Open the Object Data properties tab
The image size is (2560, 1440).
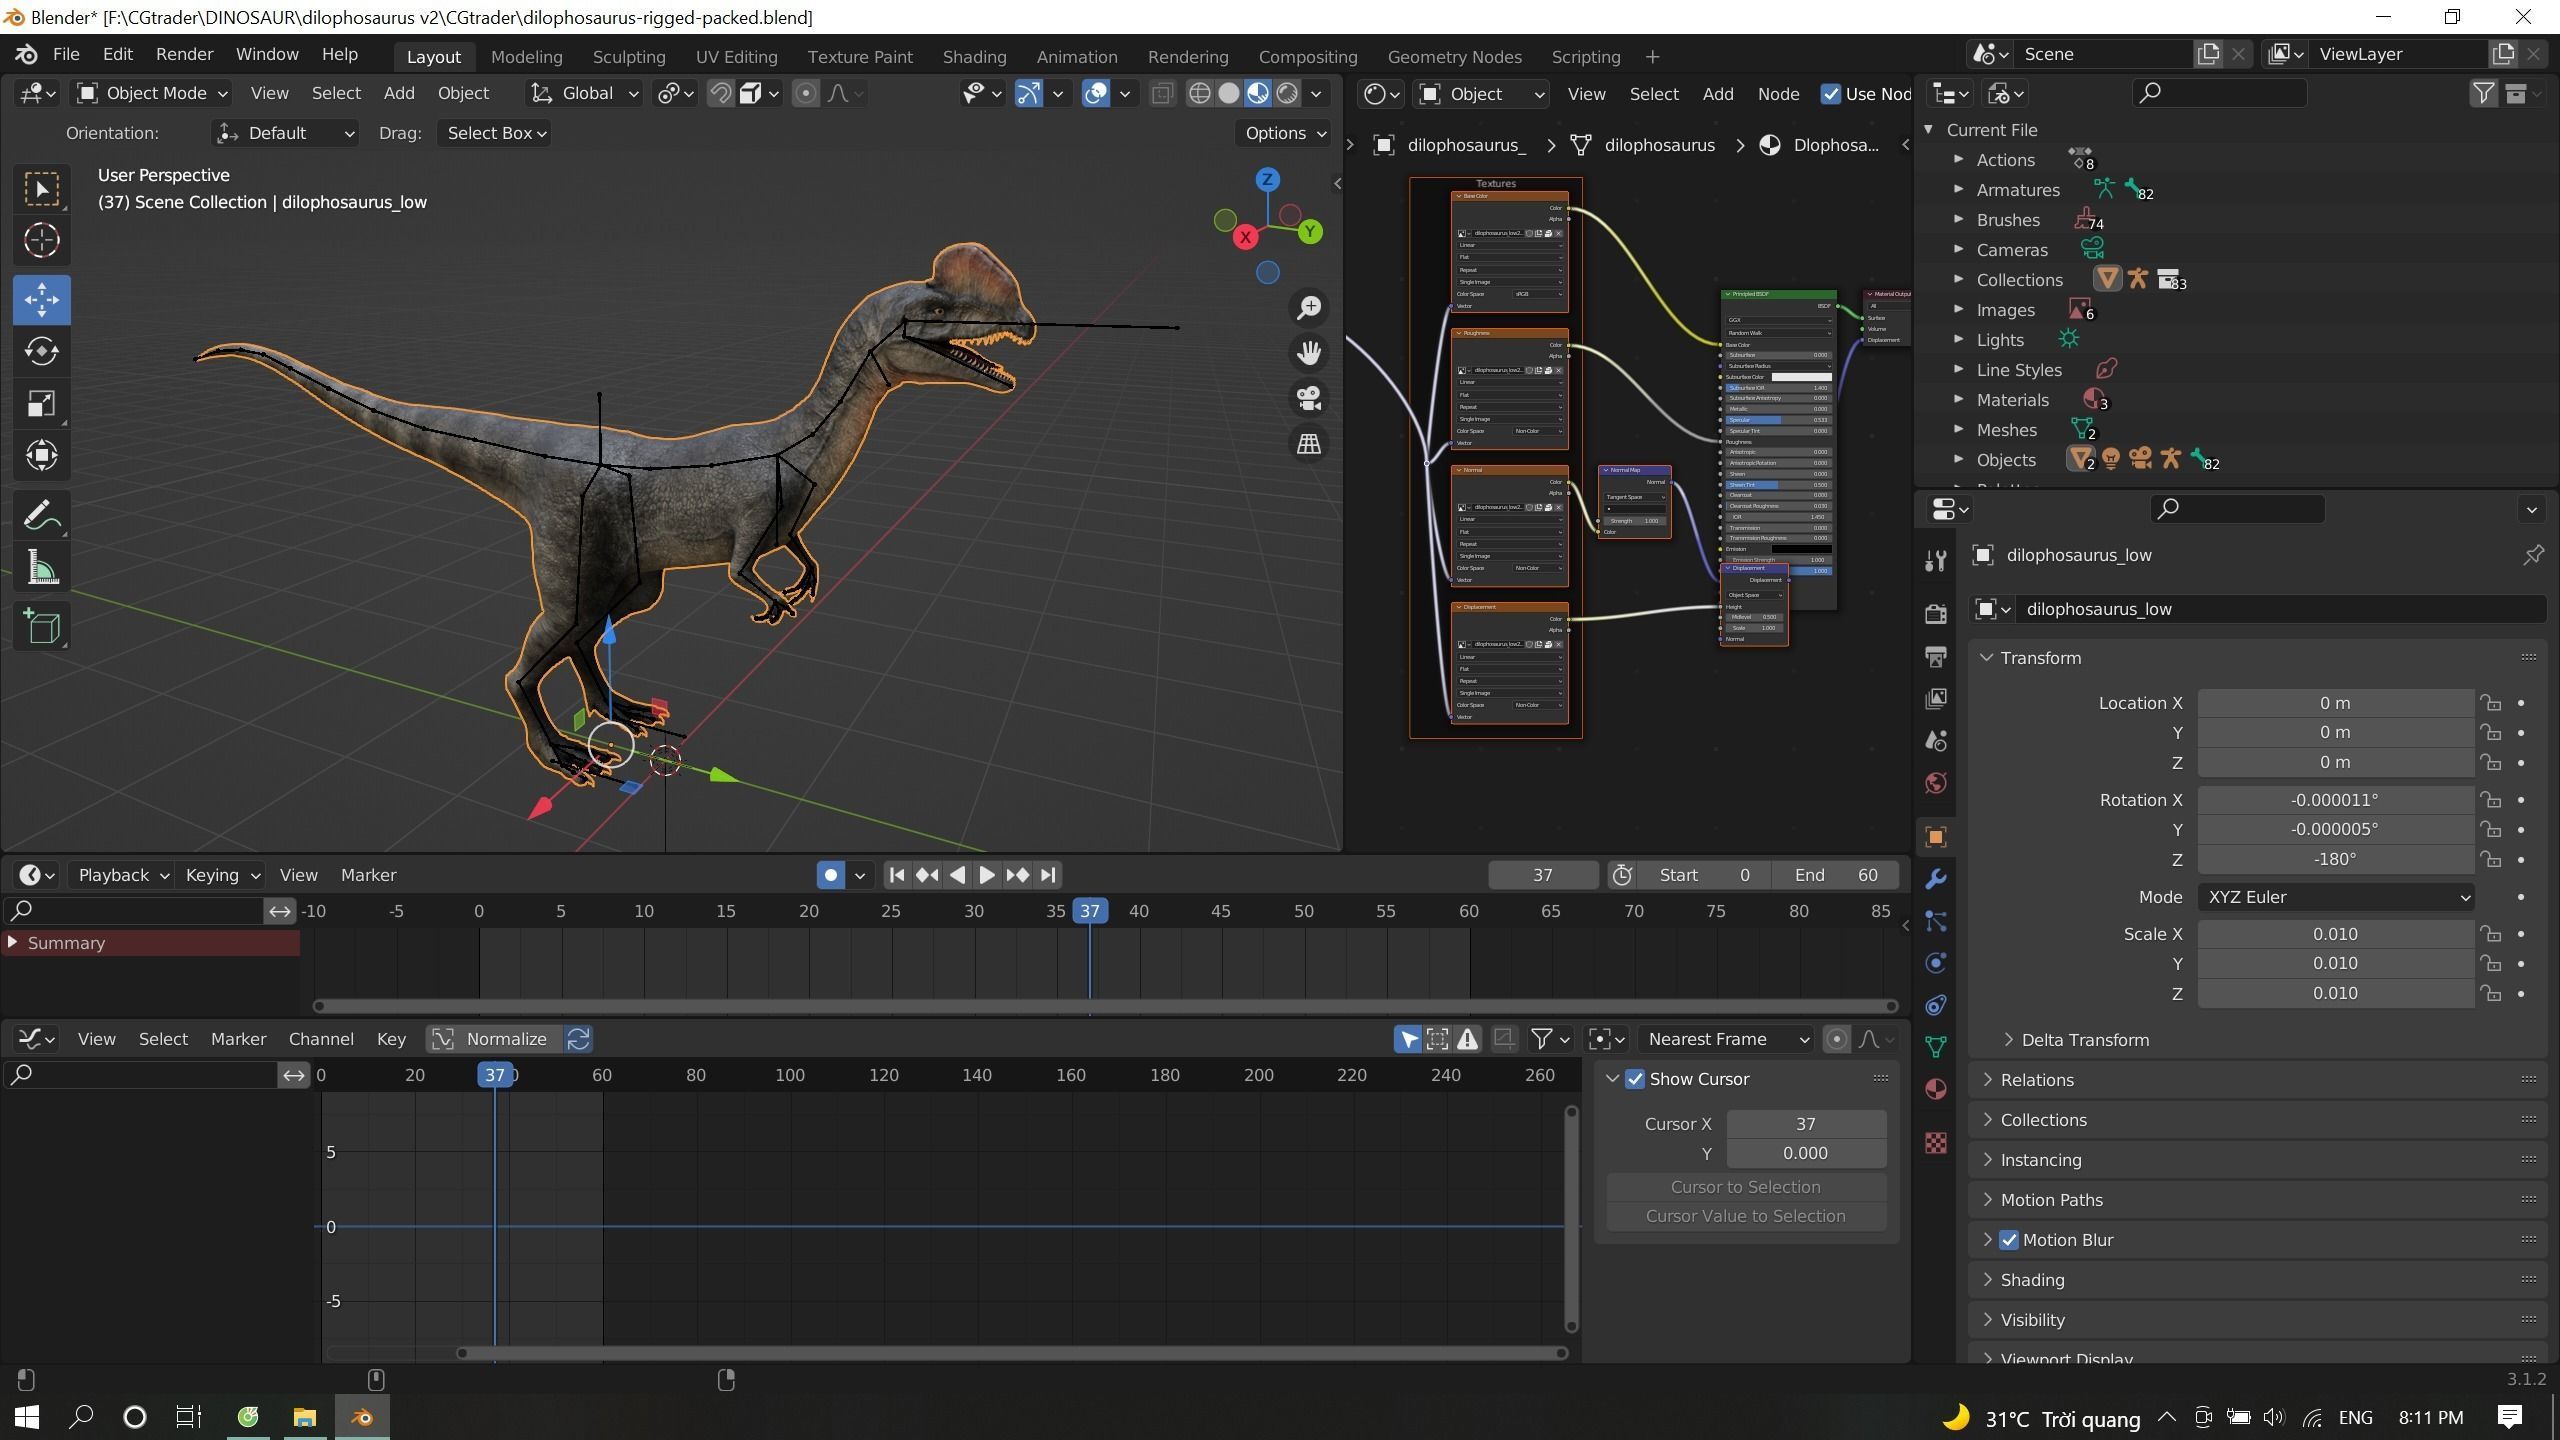coord(1936,1047)
